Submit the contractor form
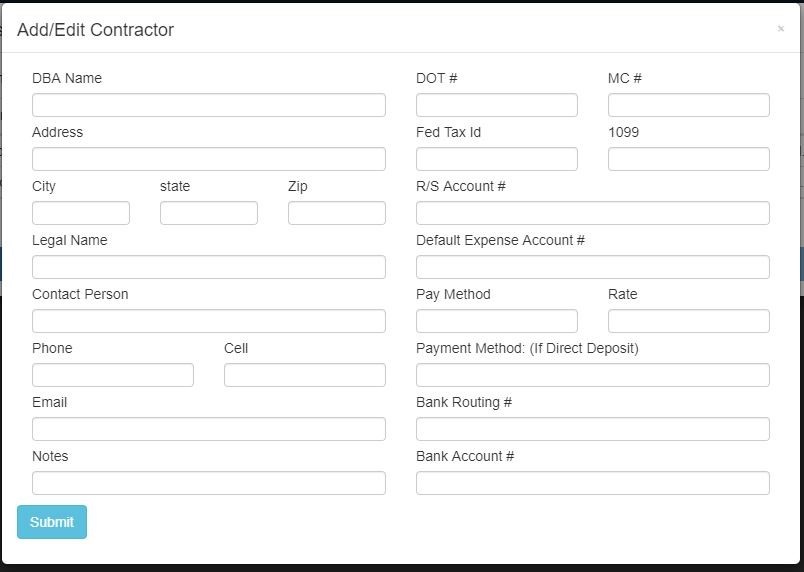 click(52, 522)
